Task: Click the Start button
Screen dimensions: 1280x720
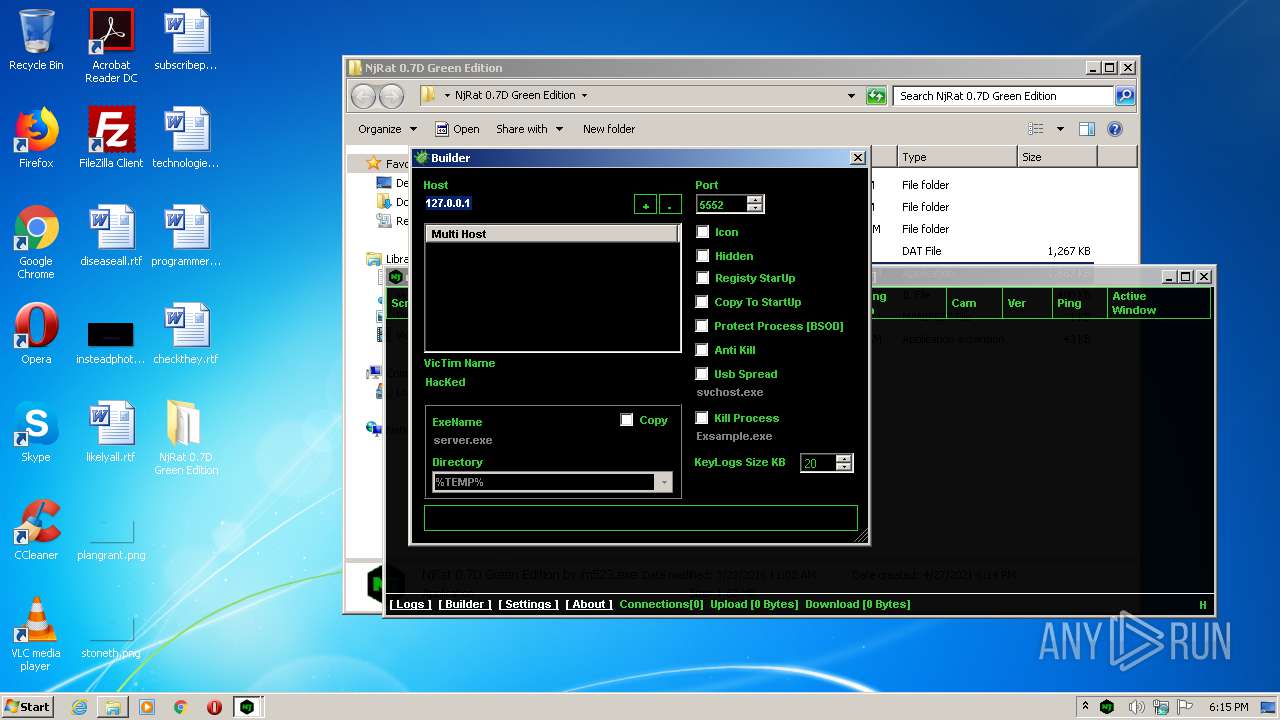Action: click(28, 707)
